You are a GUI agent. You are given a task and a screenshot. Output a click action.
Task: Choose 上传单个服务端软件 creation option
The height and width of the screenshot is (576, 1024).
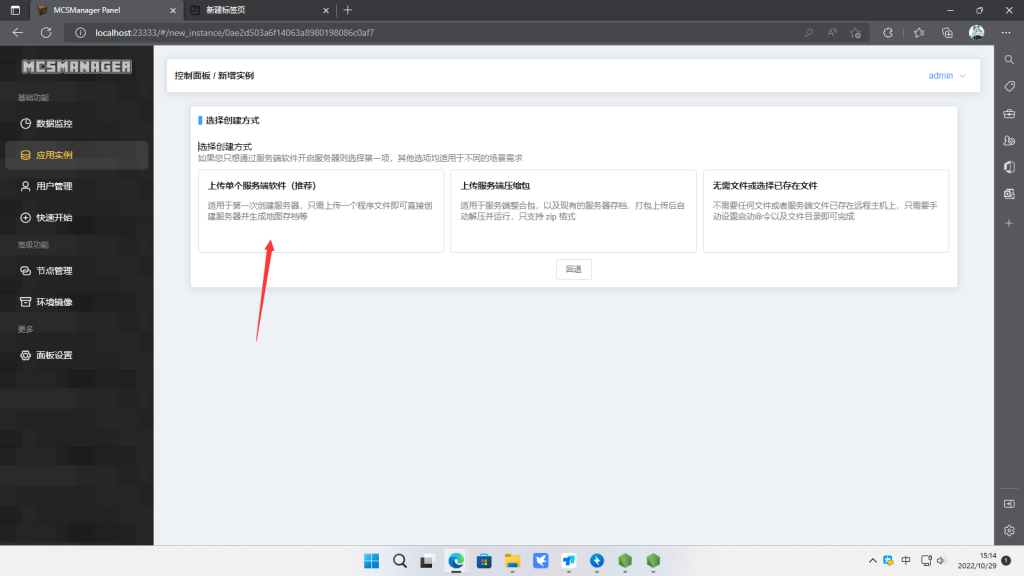pyautogui.click(x=320, y=210)
